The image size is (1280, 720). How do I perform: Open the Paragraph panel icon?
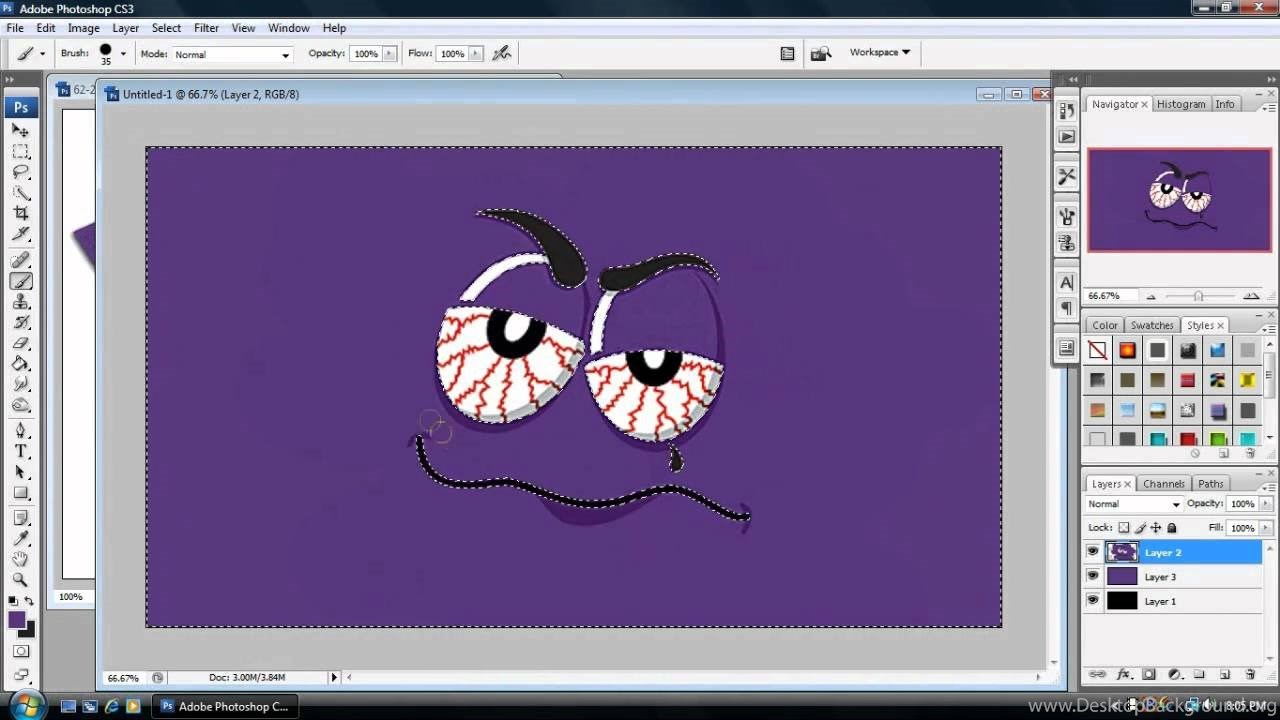[x=1067, y=308]
